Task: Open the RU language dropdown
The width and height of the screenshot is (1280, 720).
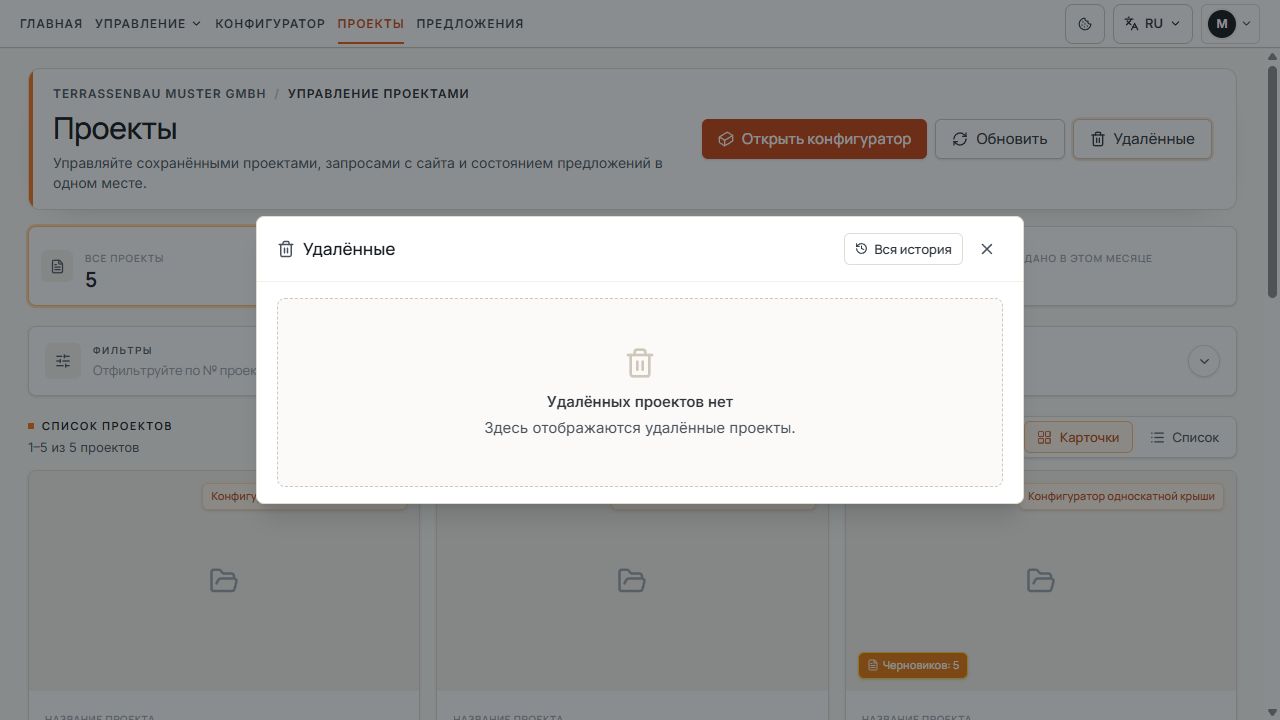Action: [x=1153, y=24]
